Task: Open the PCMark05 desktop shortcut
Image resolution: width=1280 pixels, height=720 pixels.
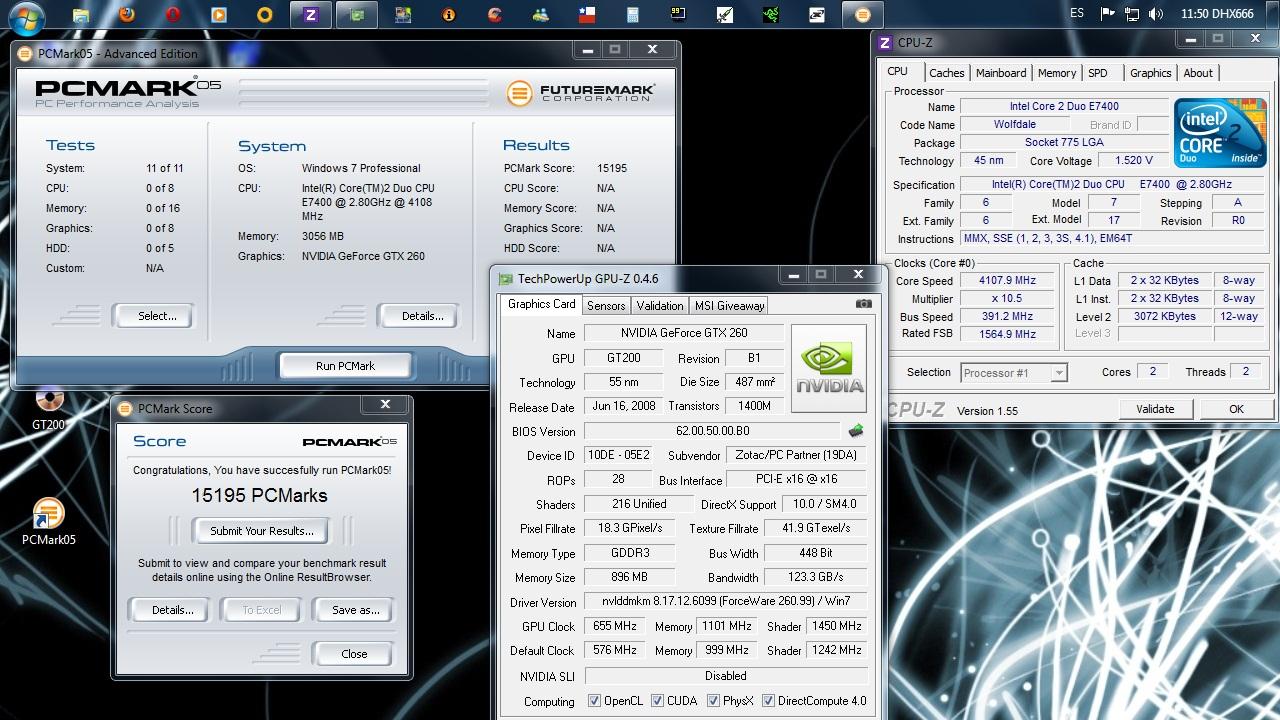Action: coord(49,522)
